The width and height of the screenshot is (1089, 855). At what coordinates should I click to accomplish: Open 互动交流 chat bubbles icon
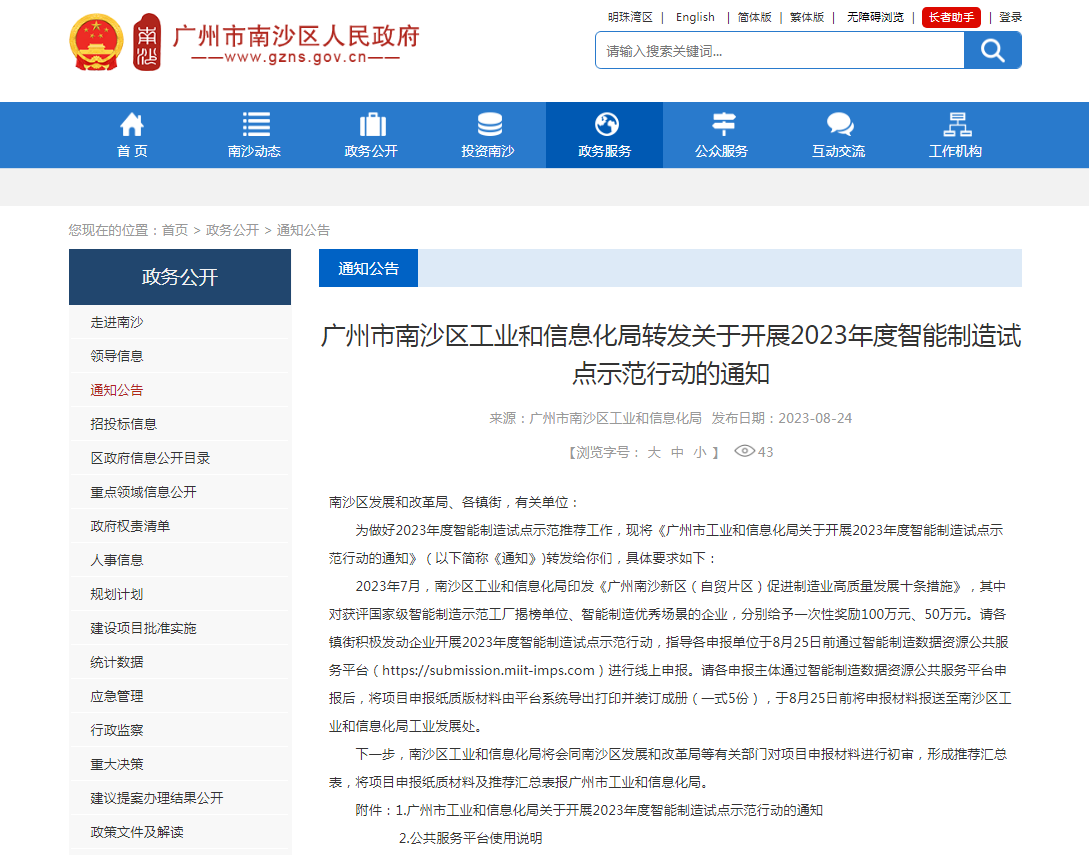(839, 124)
